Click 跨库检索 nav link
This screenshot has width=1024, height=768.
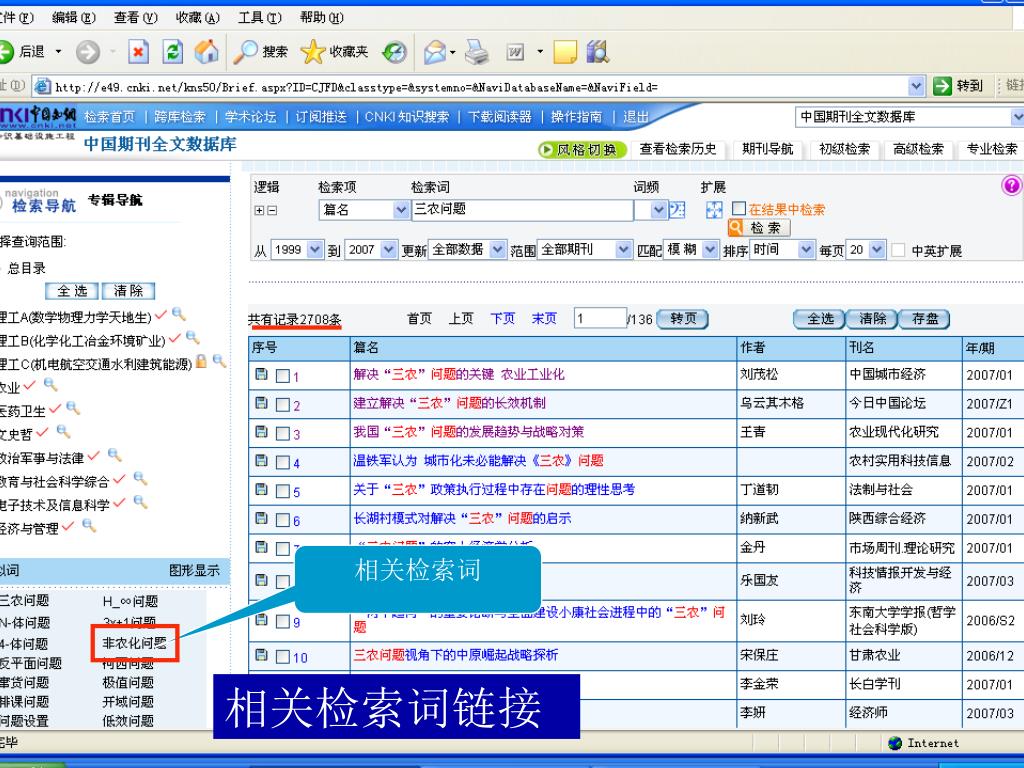[180, 117]
